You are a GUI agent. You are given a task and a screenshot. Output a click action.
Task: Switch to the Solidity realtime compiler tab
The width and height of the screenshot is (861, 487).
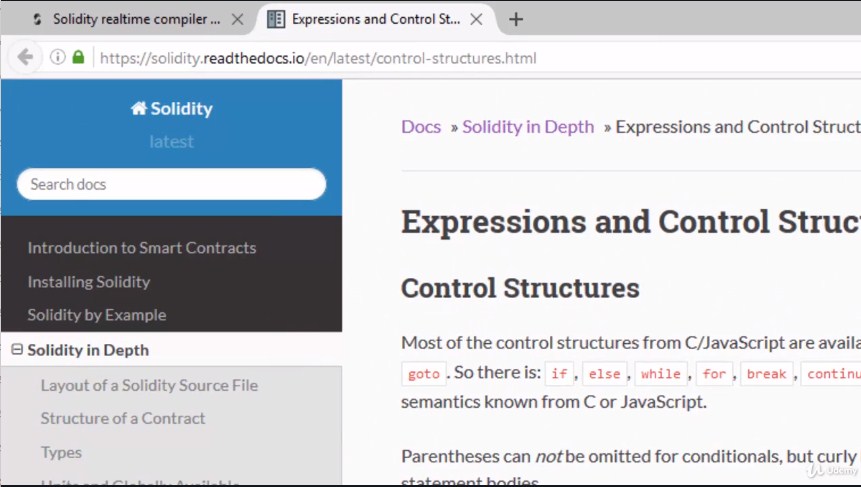pos(136,19)
